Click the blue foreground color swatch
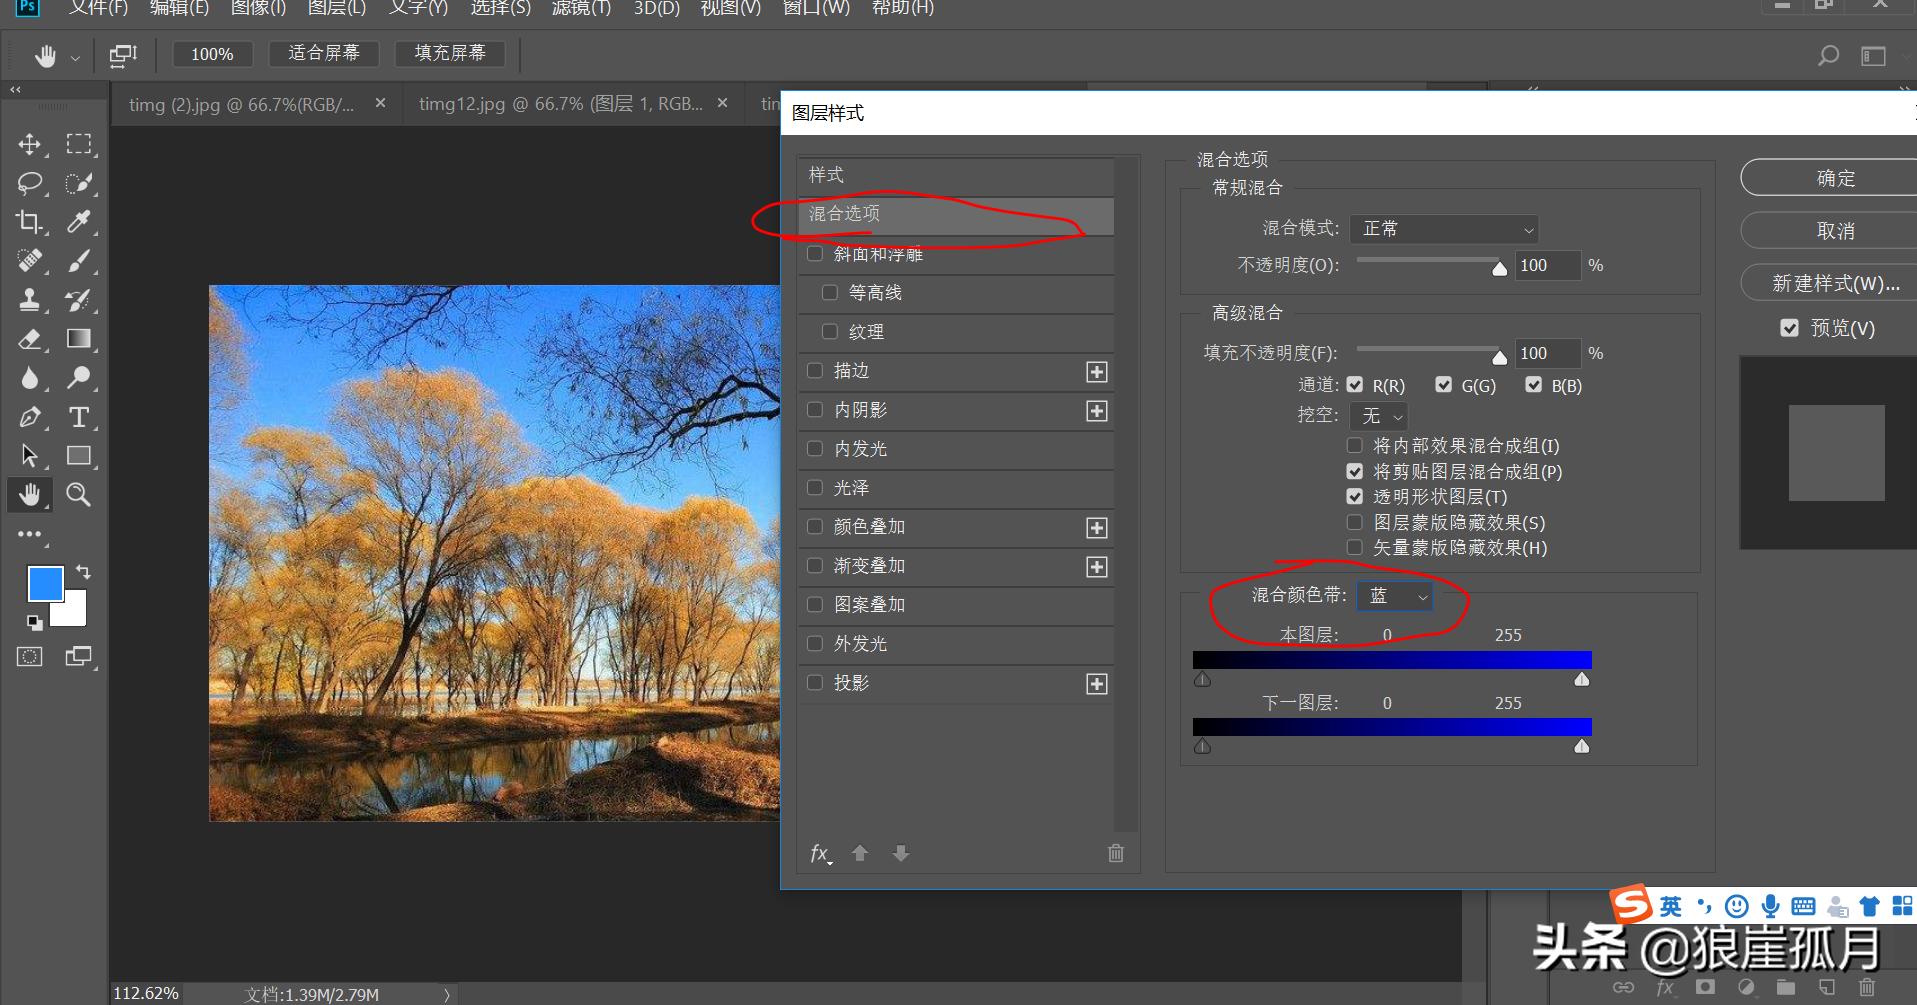Image resolution: width=1917 pixels, height=1005 pixels. [45, 583]
